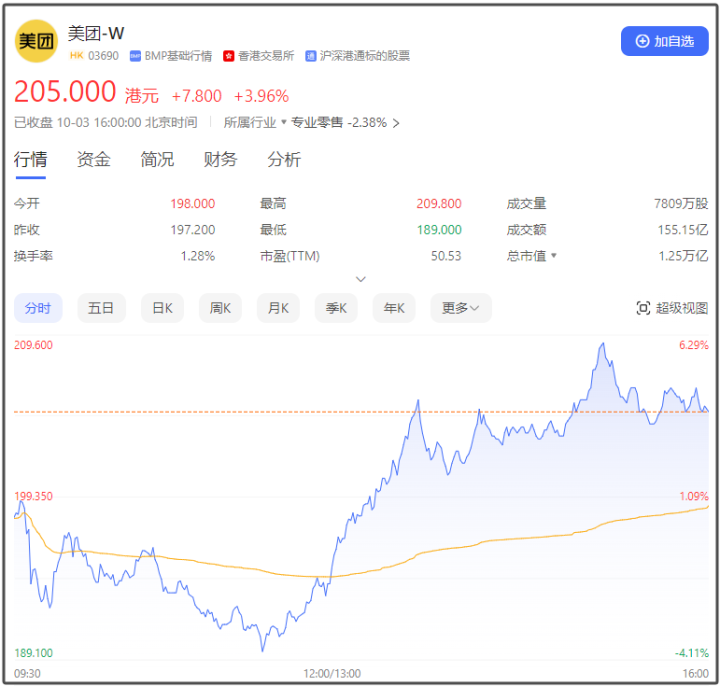Image resolution: width=720 pixels, height=686 pixels.
Task: Add stock via 加自选 button
Action: (664, 41)
